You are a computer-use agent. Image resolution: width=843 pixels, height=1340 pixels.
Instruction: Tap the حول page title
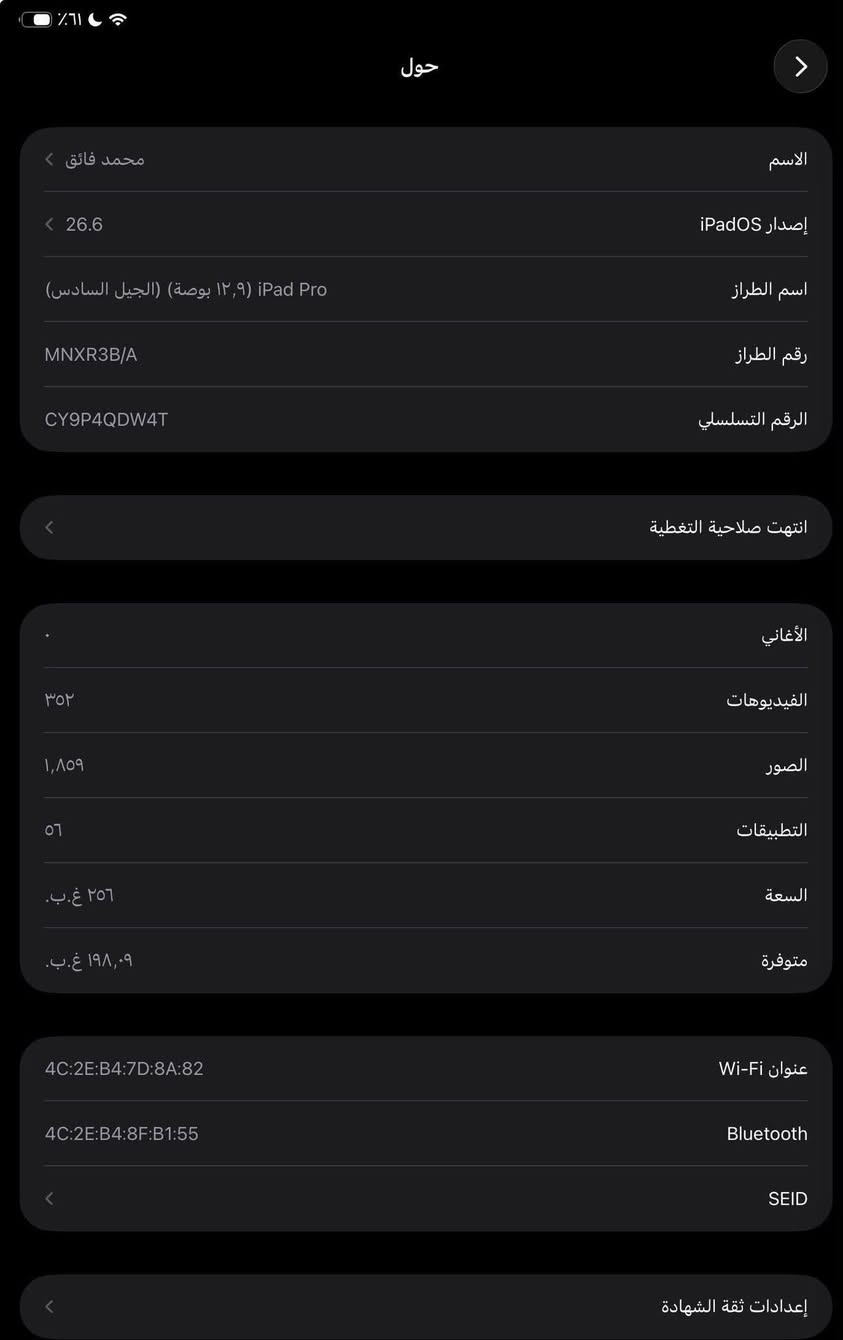pyautogui.click(x=420, y=66)
